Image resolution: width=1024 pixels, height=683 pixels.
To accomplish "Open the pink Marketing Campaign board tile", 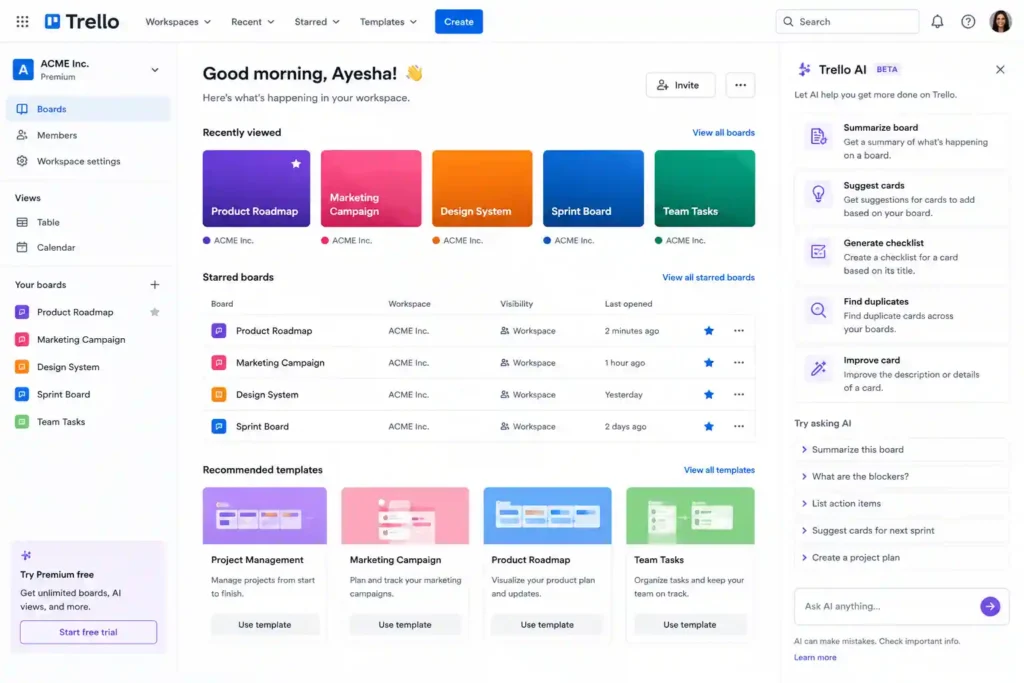I will coord(371,189).
